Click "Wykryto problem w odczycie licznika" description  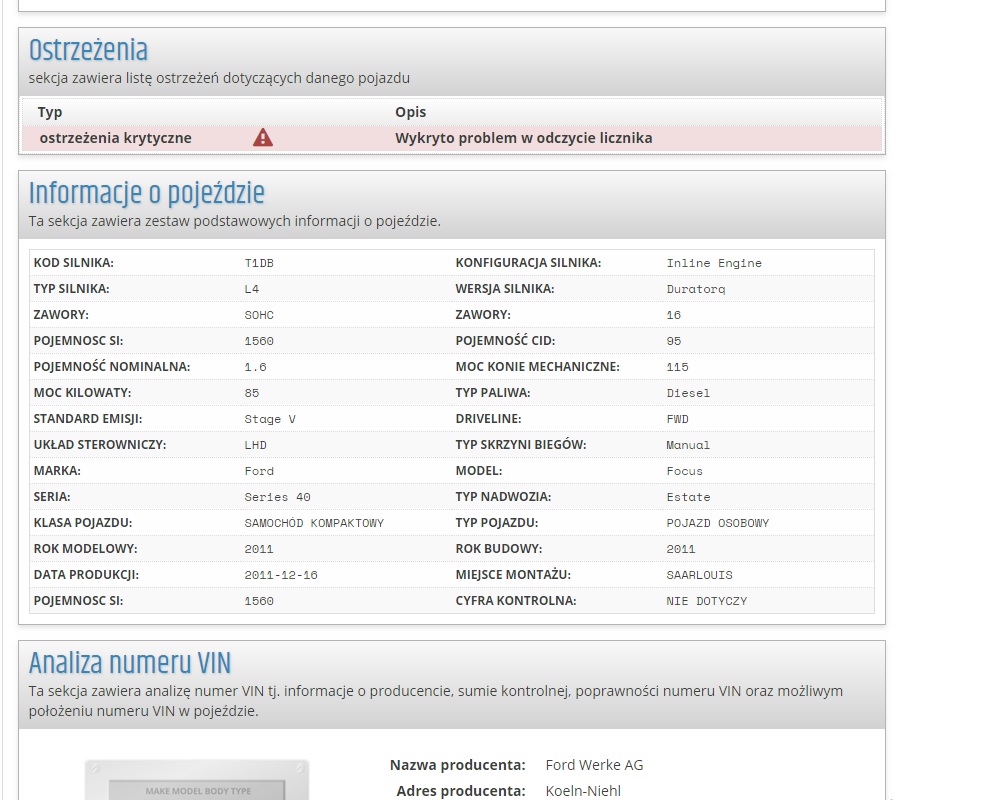(x=523, y=138)
